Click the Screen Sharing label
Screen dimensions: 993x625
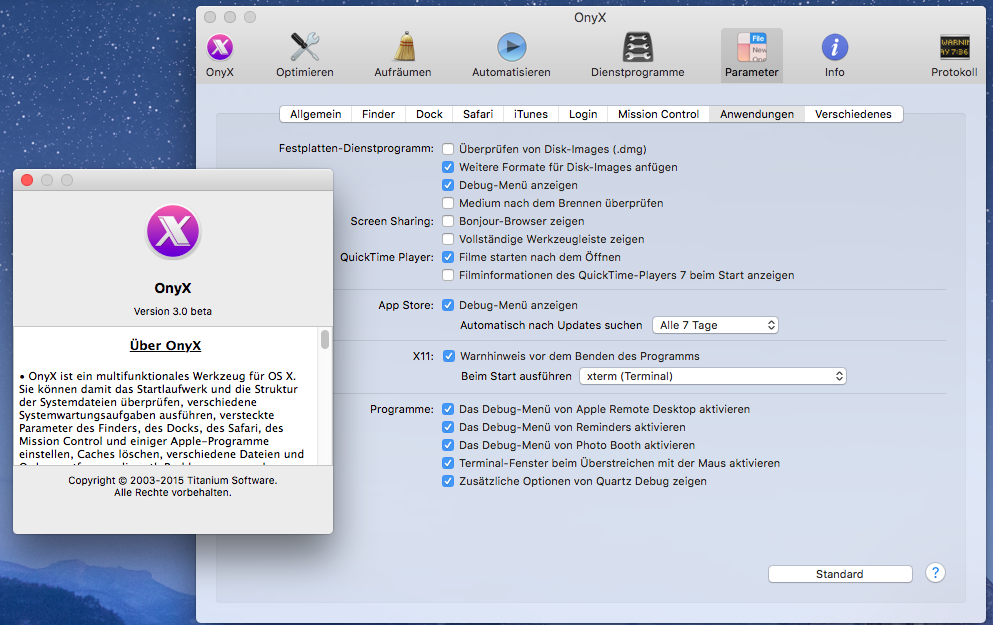392,221
